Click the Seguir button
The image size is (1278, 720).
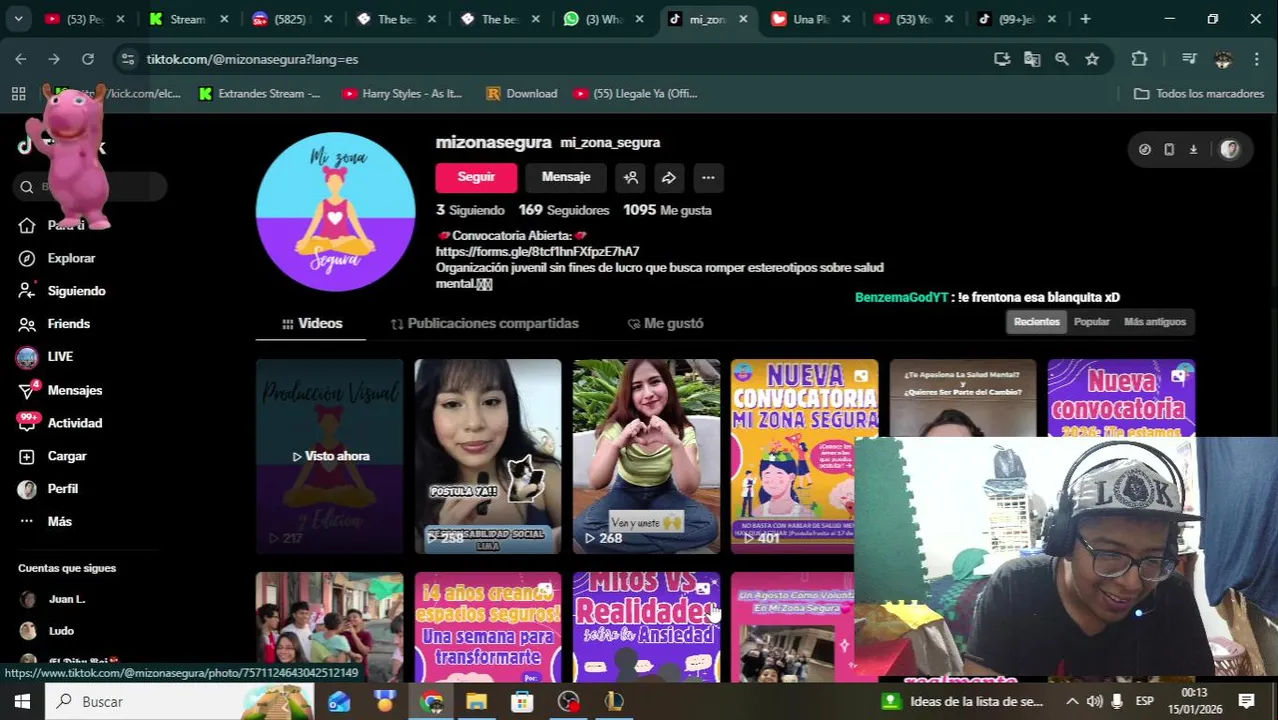click(476, 177)
